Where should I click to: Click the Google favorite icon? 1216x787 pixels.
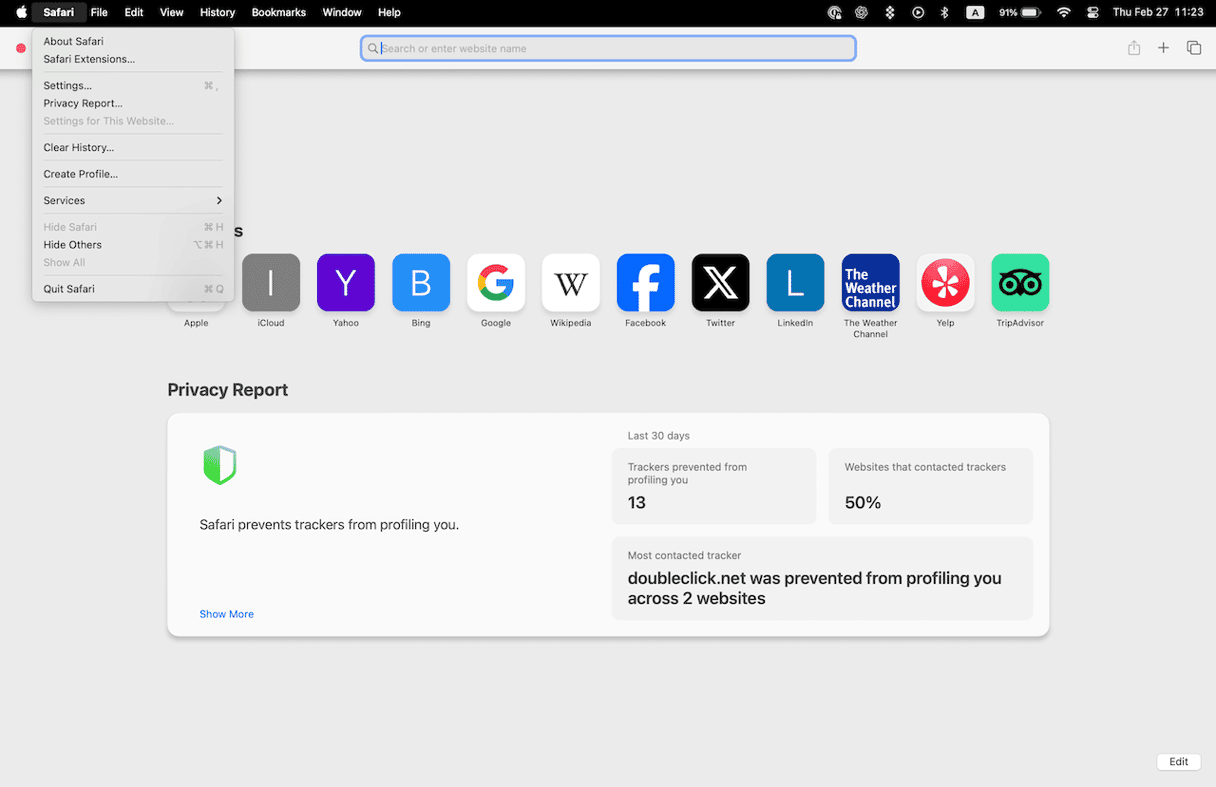[x=495, y=283]
